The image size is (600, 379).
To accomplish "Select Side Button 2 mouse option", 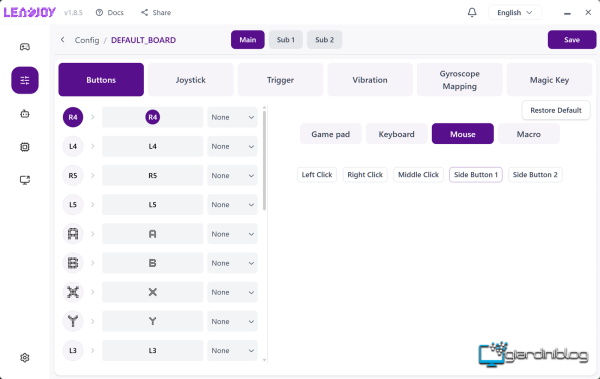I will [535, 175].
